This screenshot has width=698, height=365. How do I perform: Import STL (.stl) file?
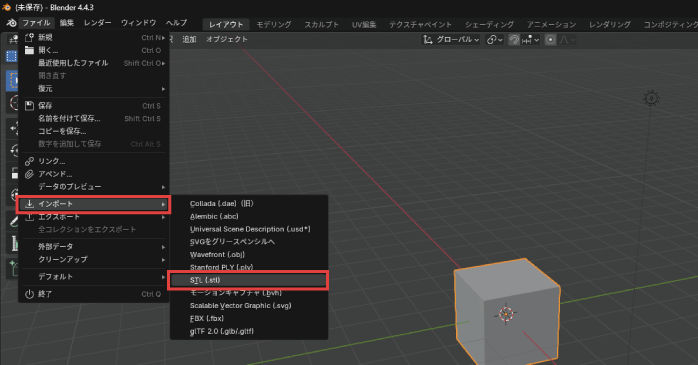249,280
